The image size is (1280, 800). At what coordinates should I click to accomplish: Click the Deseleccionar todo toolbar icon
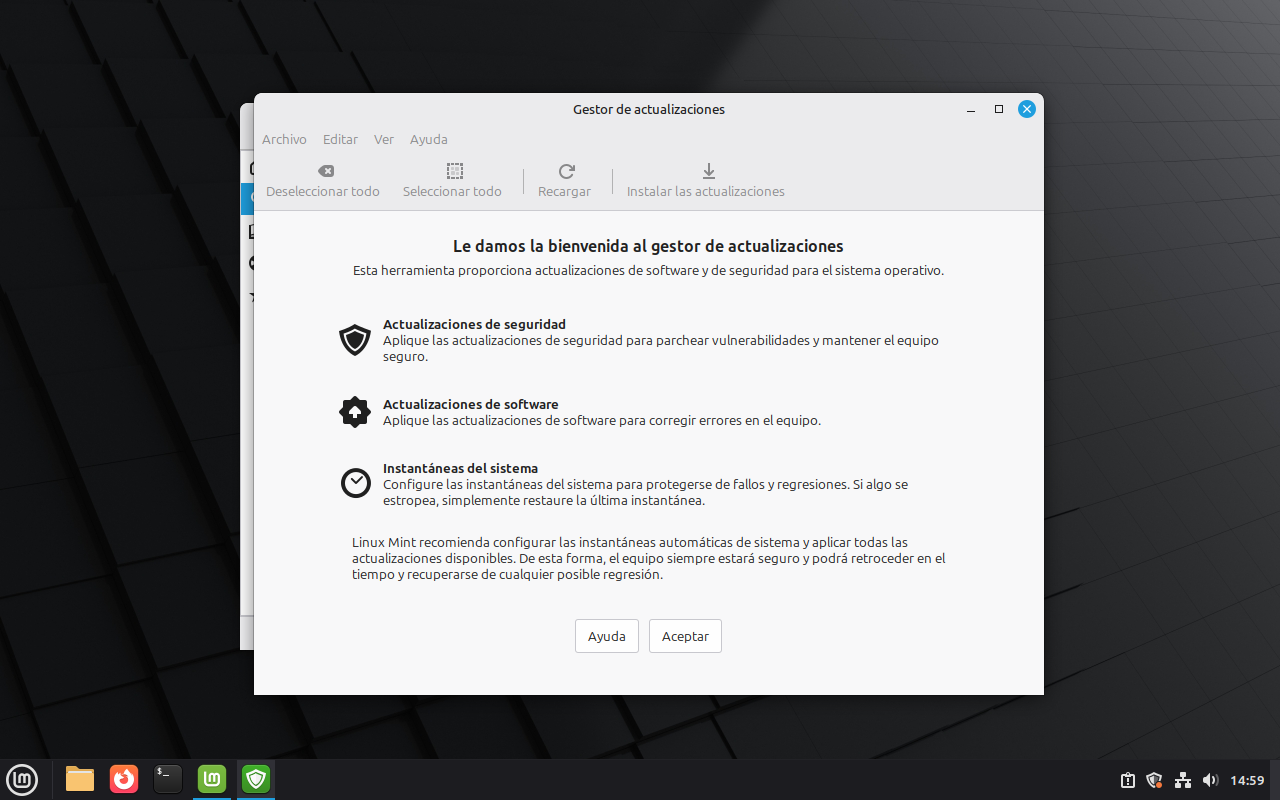[325, 171]
